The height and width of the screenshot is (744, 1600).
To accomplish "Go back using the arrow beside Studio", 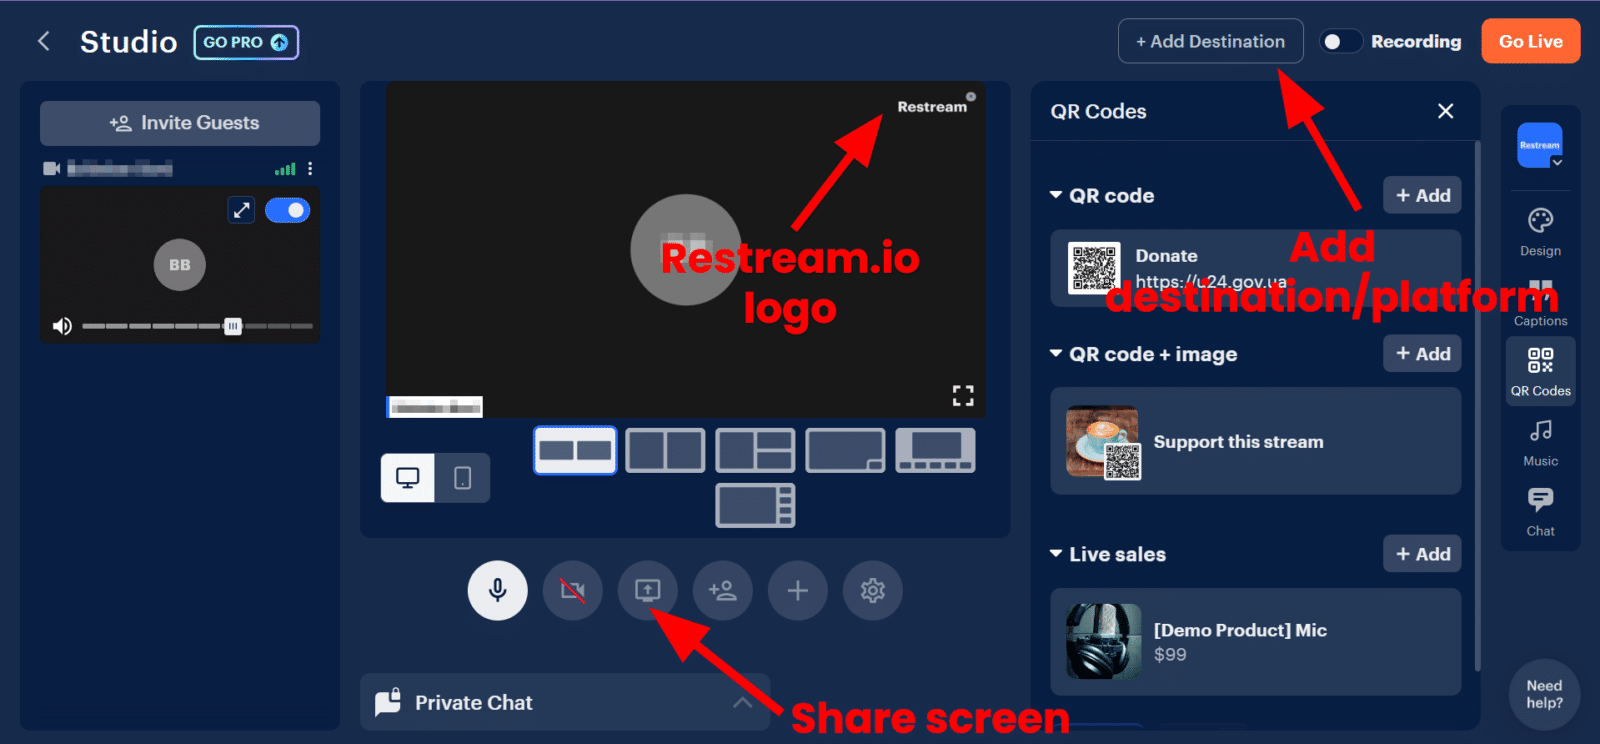I will click(x=43, y=41).
